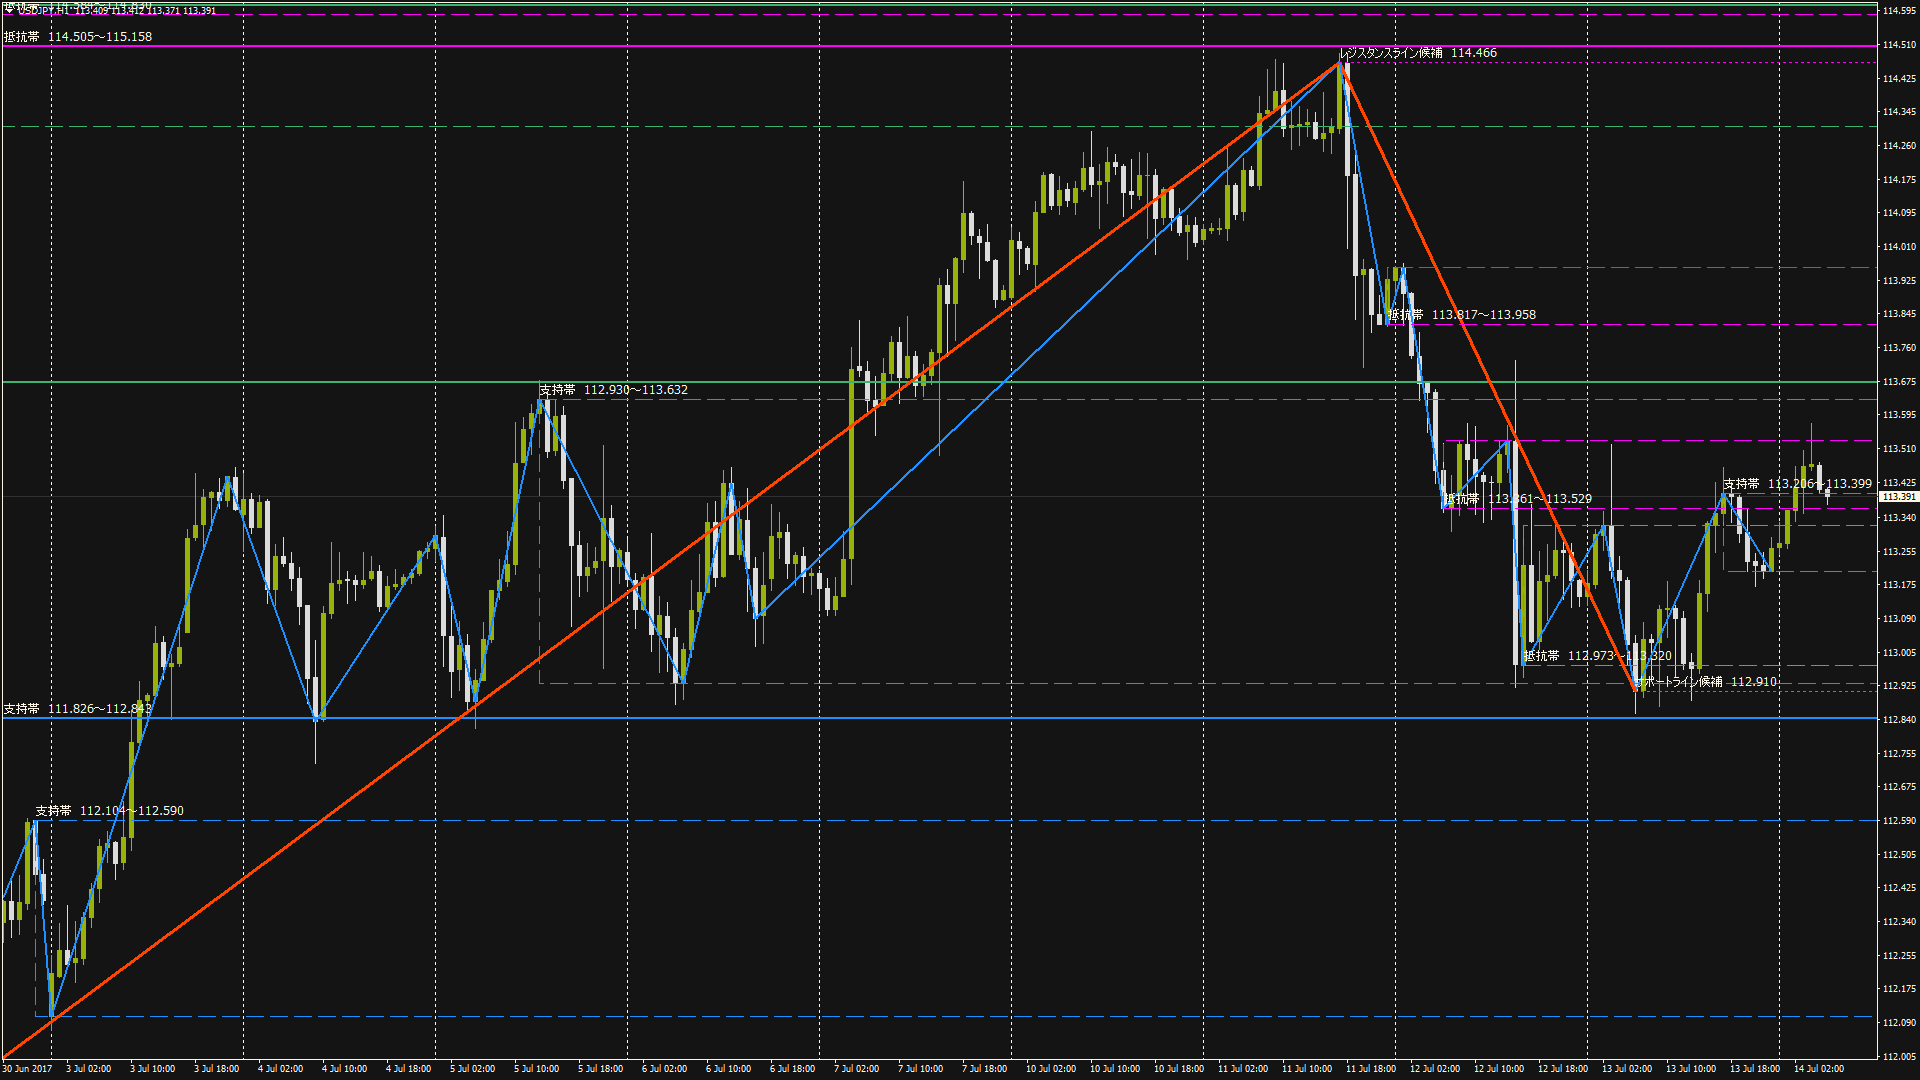Image resolution: width=1920 pixels, height=1080 pixels.
Task: Click the 6 Jul 18:00 time label
Action: coord(792,1069)
